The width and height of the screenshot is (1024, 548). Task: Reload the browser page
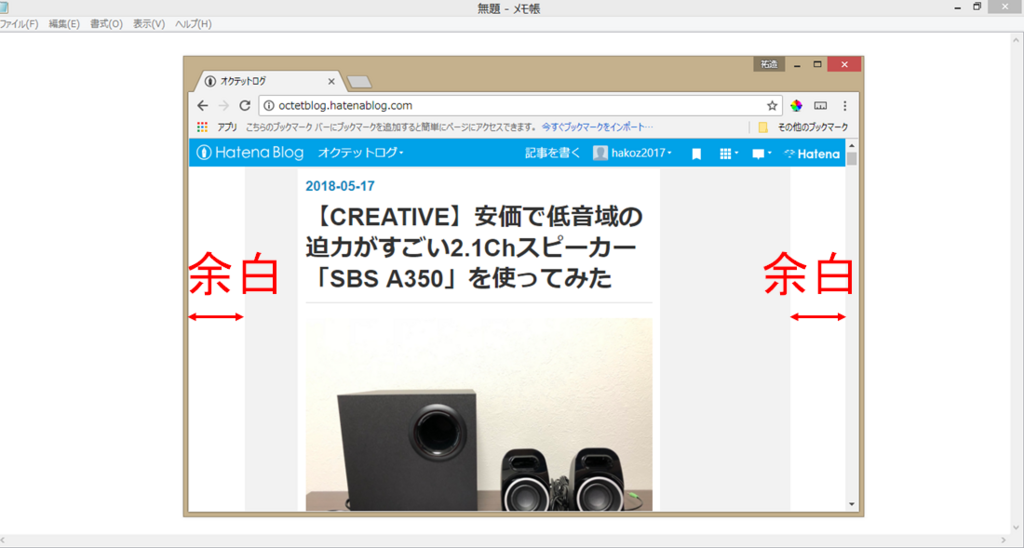(x=245, y=106)
